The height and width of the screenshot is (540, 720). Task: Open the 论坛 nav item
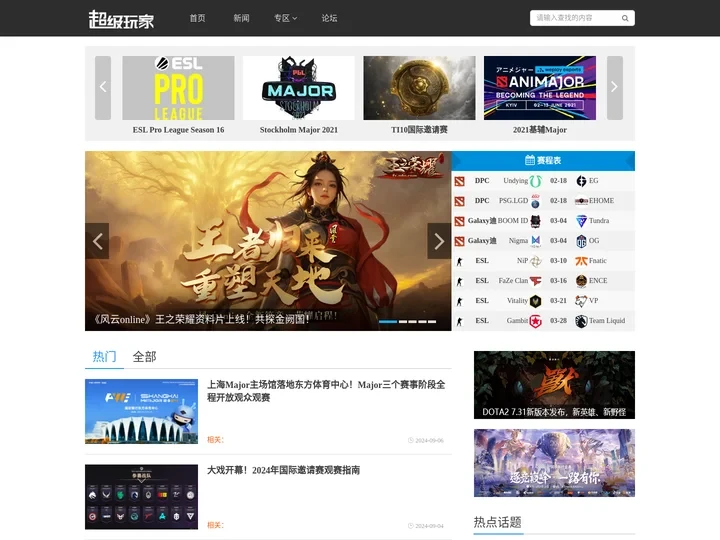pyautogui.click(x=329, y=18)
